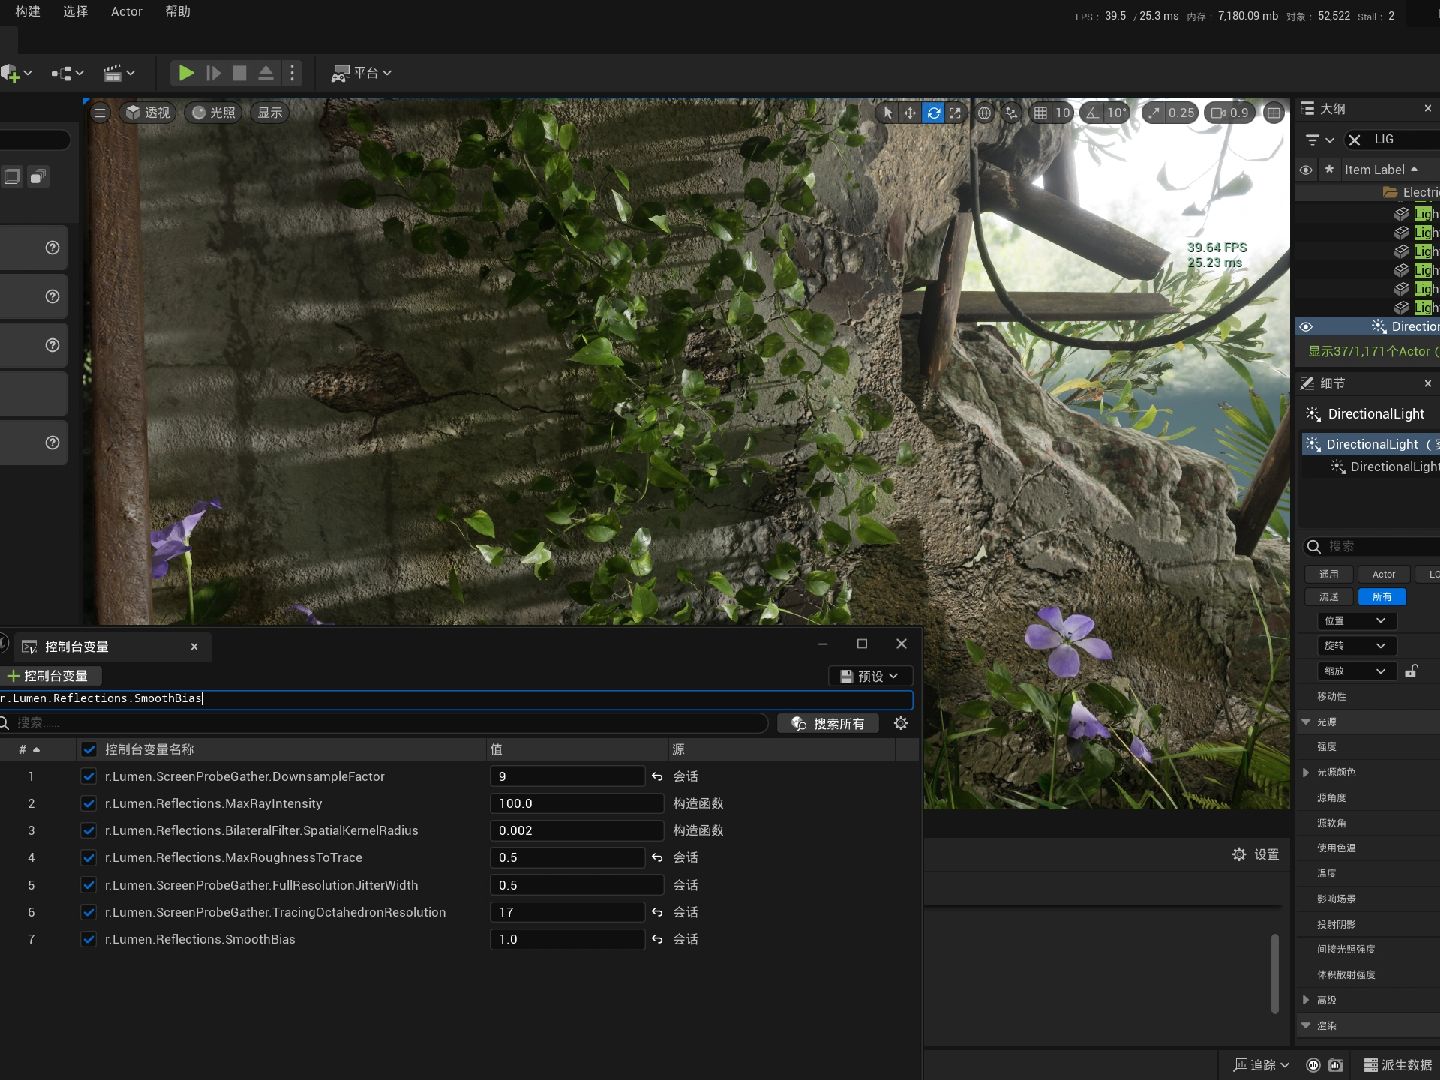Select the rotate transform tool in viewport
The height and width of the screenshot is (1080, 1440).
pyautogui.click(x=933, y=113)
